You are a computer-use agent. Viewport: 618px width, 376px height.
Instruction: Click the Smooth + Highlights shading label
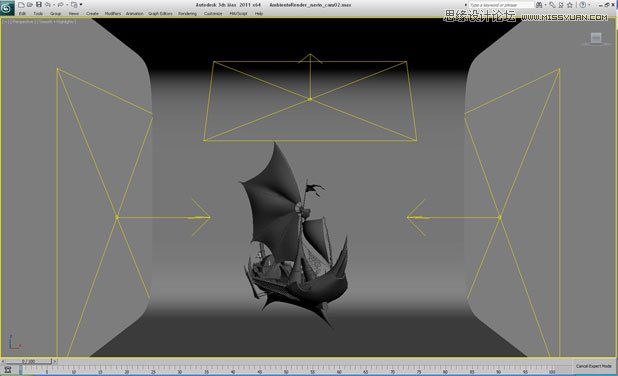[x=57, y=22]
